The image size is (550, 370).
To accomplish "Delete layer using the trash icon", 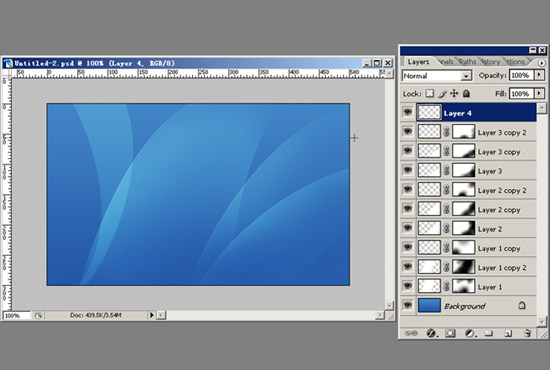I will pyautogui.click(x=527, y=333).
